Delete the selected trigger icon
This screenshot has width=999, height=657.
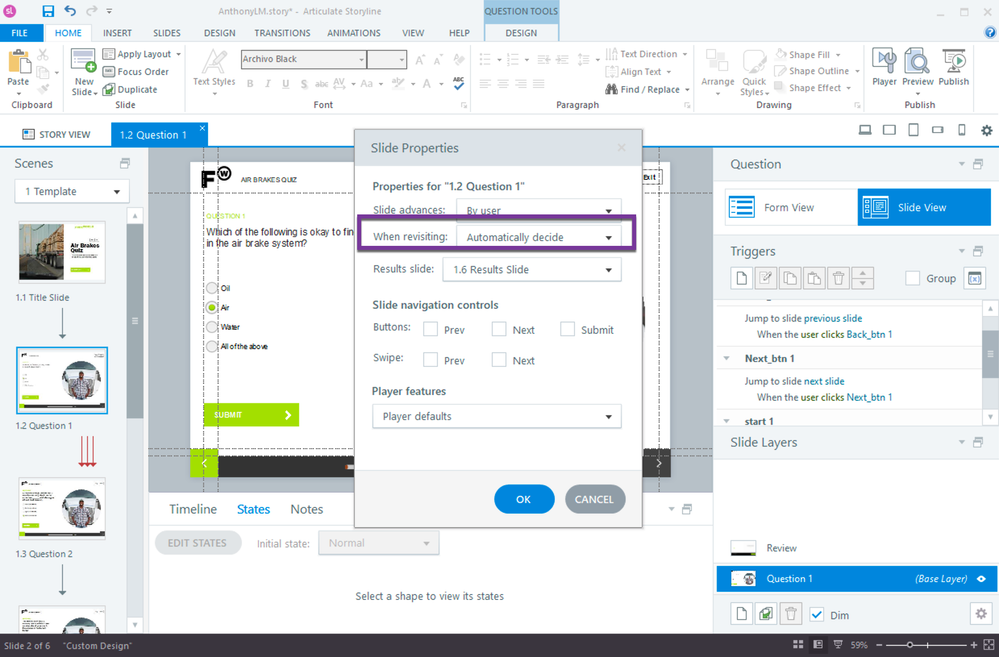[x=838, y=278]
